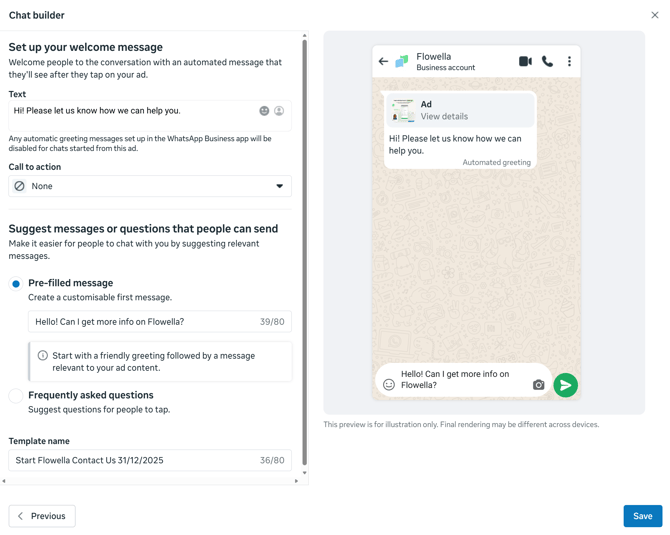Open the three-dot menu in chat preview
Image resolution: width=670 pixels, height=535 pixels.
click(569, 62)
